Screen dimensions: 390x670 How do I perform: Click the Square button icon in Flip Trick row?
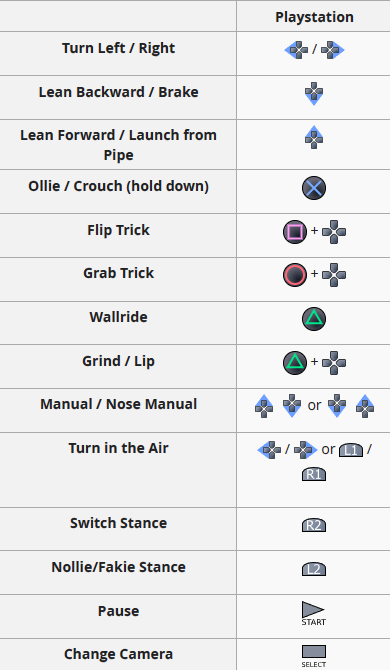pos(295,232)
